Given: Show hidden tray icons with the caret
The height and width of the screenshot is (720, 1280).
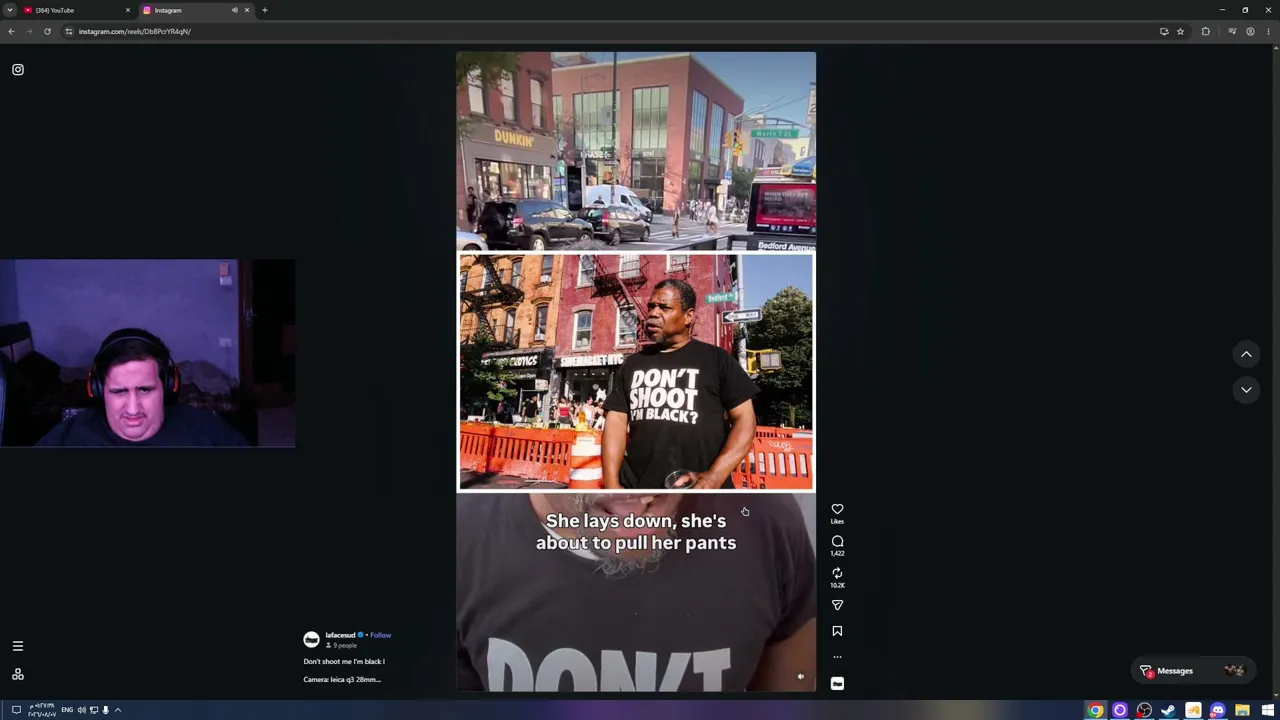Looking at the screenshot, I should tap(117, 710).
